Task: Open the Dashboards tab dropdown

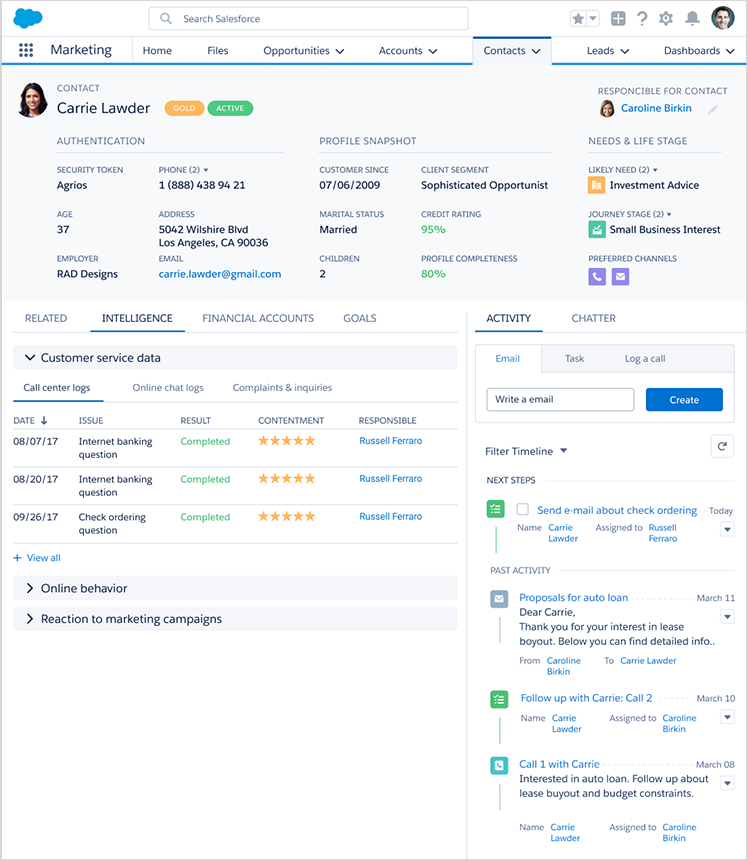Action: [730, 51]
